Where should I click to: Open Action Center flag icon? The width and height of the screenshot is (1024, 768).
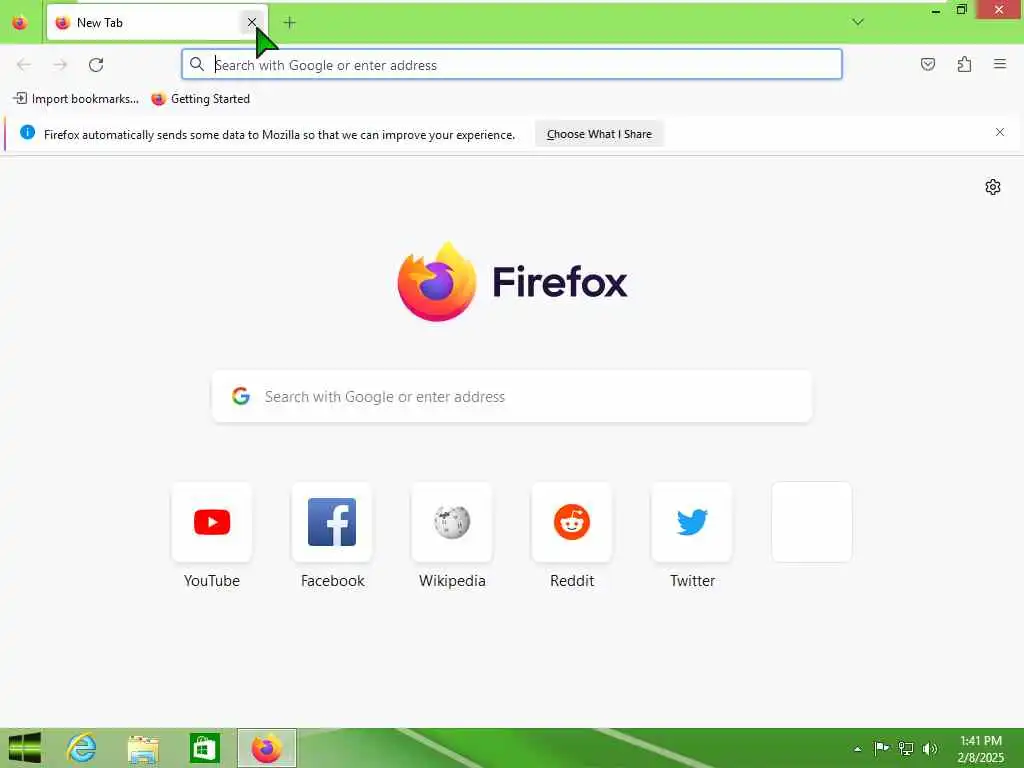[x=881, y=748]
